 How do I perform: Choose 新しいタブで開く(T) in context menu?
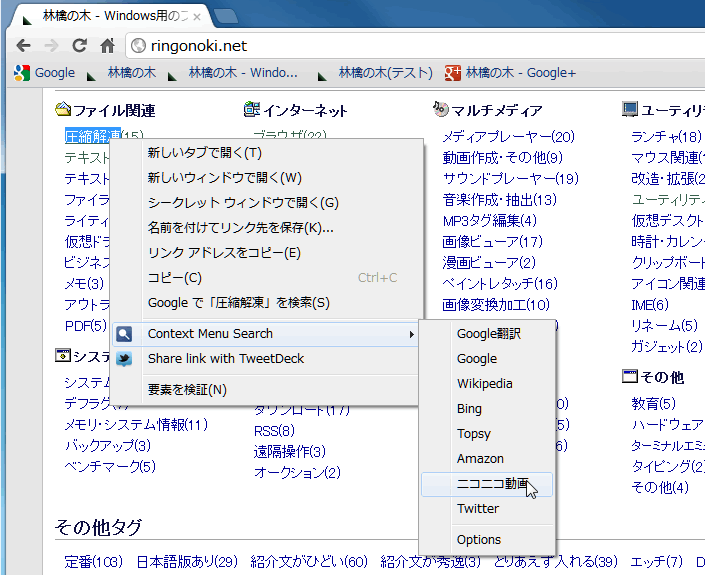click(266, 153)
